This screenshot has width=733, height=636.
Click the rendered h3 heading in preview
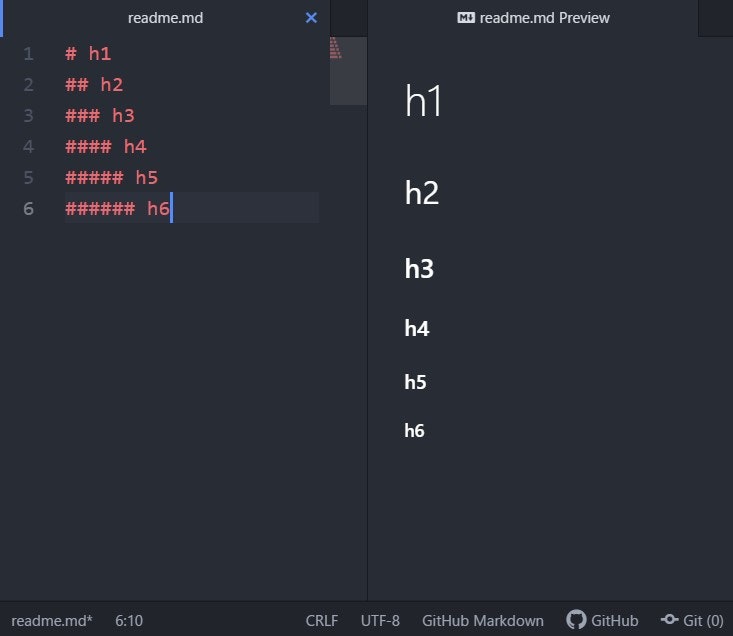pos(419,269)
